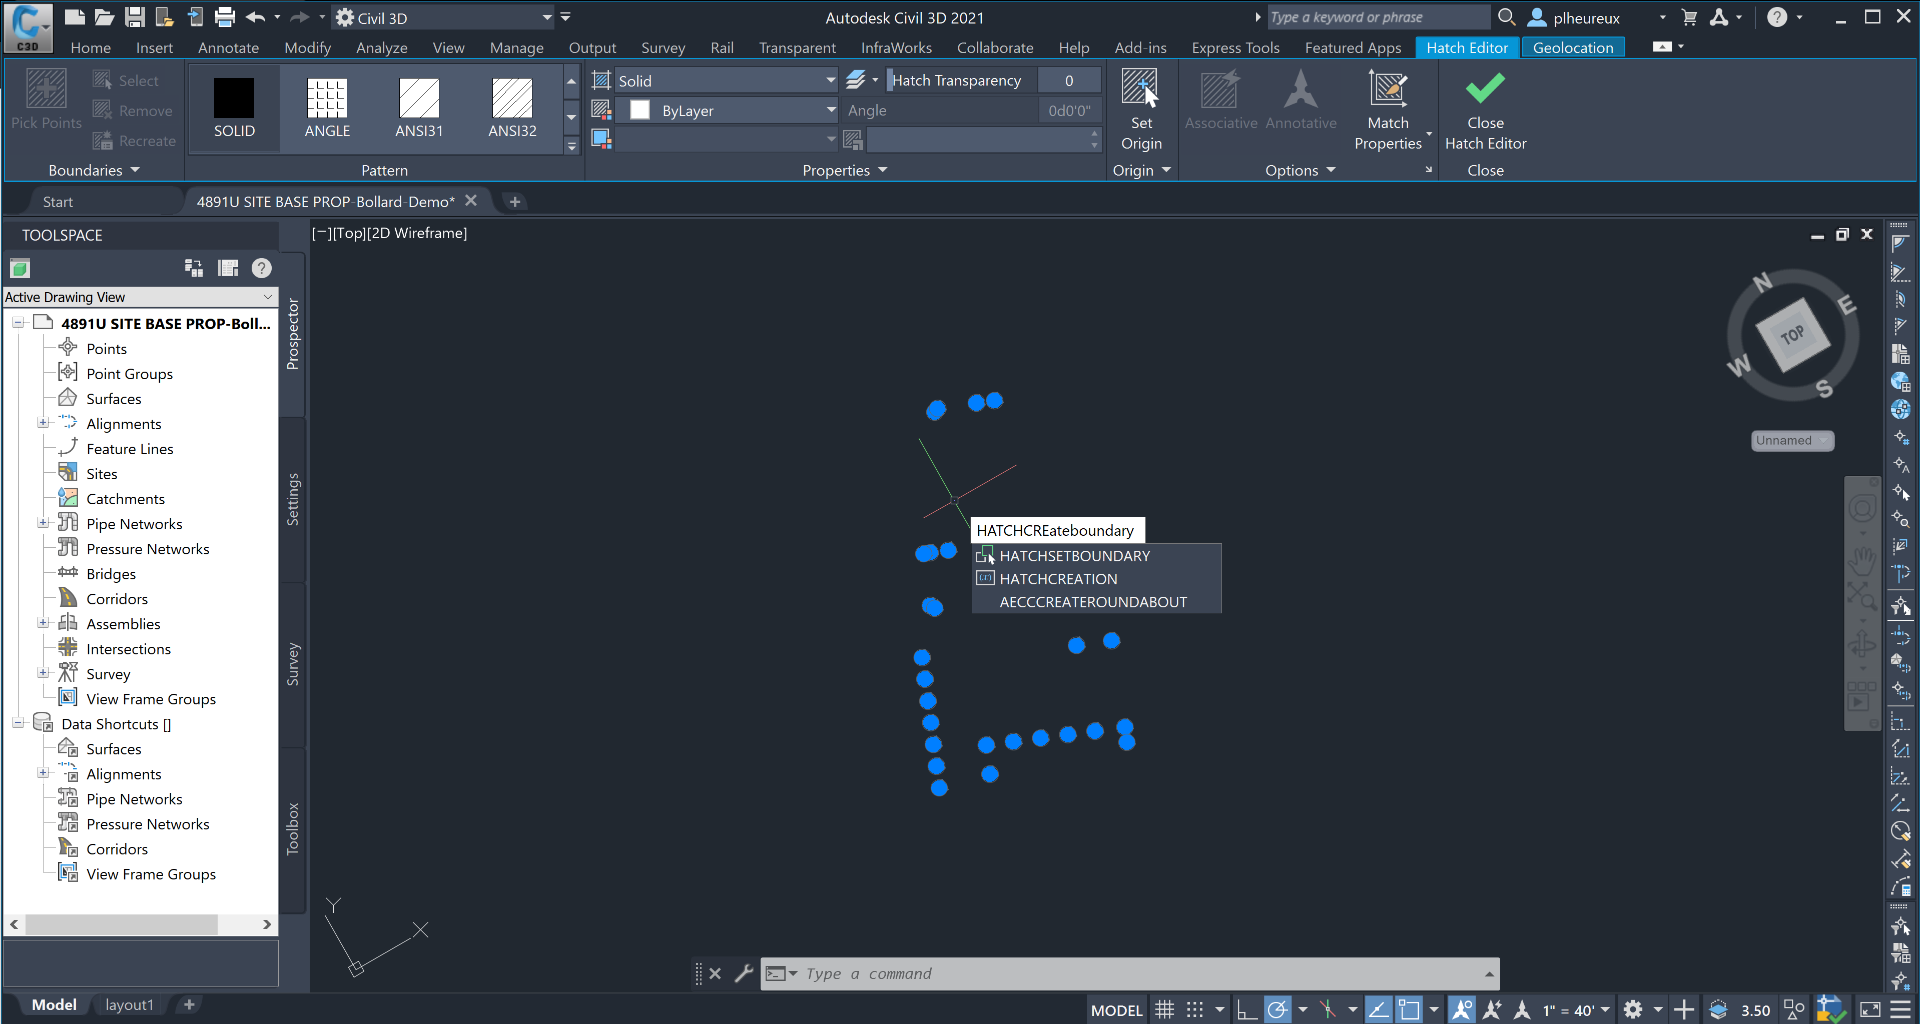
Task: Click the Toolspace horizontal scrollbar
Action: point(140,925)
